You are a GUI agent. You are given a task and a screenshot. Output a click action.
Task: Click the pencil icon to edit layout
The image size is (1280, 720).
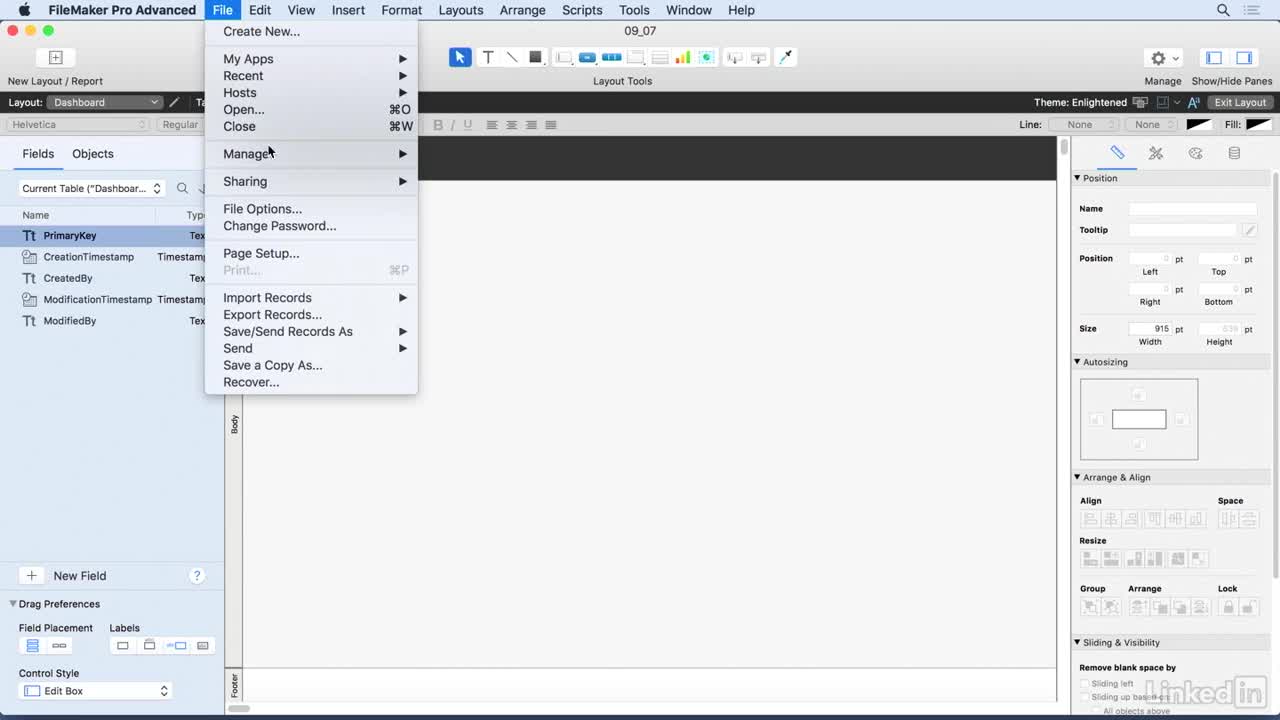click(x=175, y=102)
